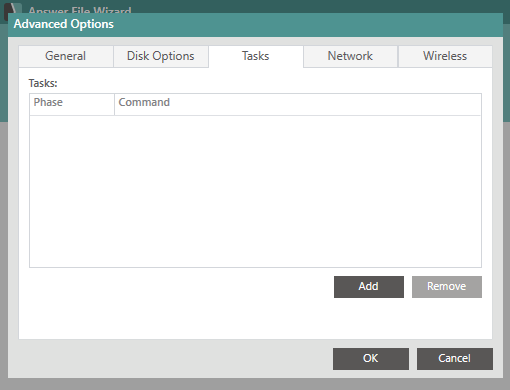Click the greyed-out Remove button
Screen dimensions: 510x390
(x=447, y=287)
